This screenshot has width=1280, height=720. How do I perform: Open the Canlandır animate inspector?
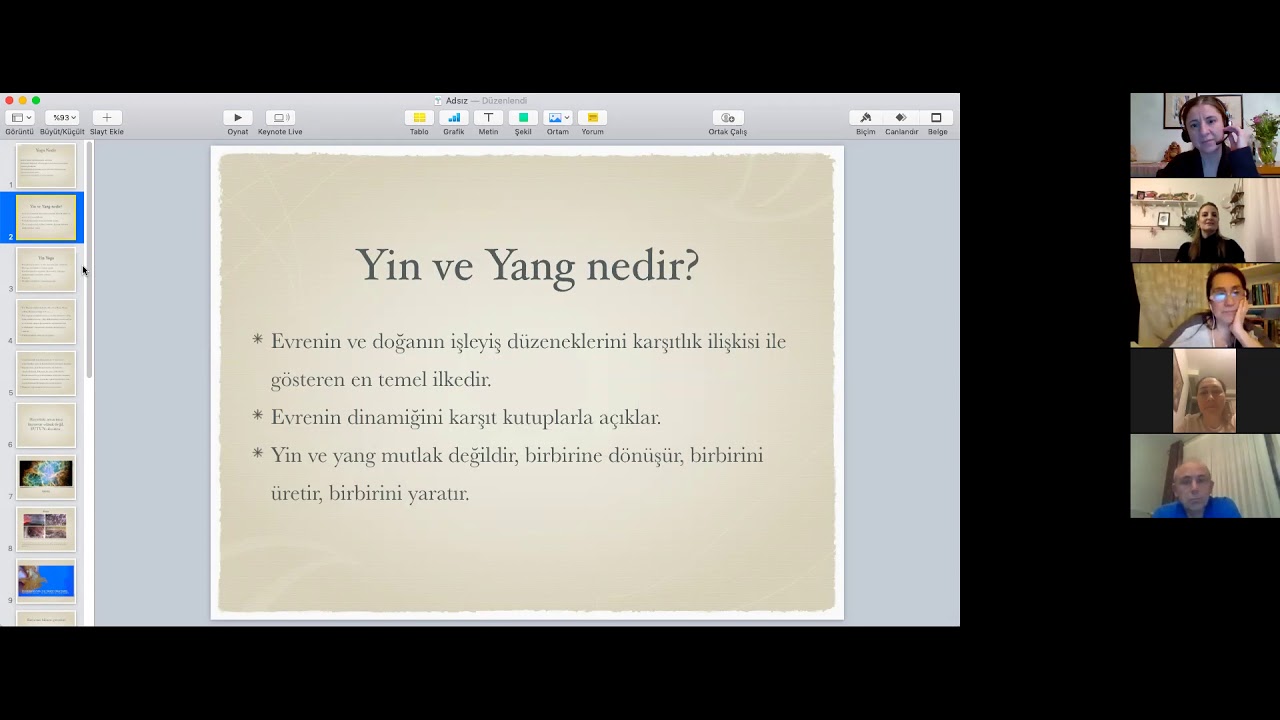[x=901, y=118]
